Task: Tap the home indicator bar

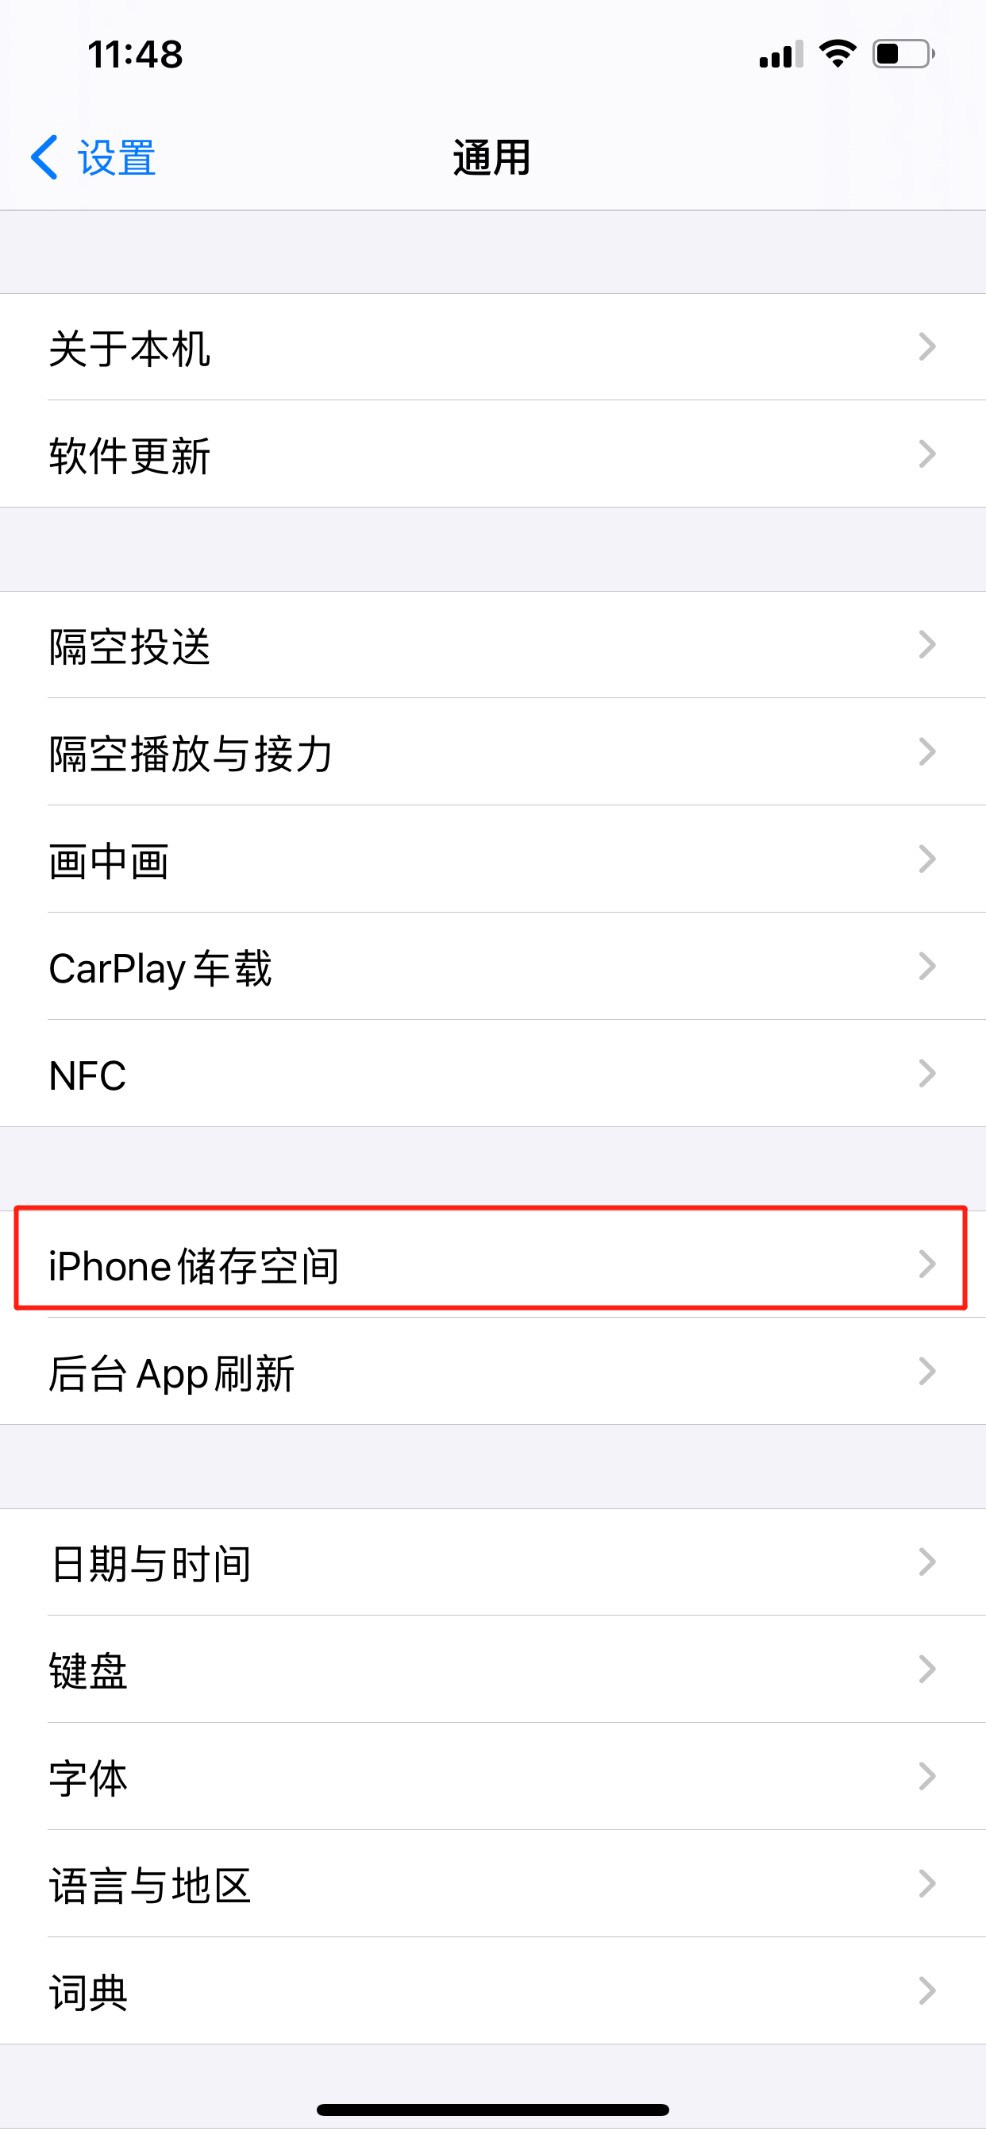Action: (x=493, y=2109)
